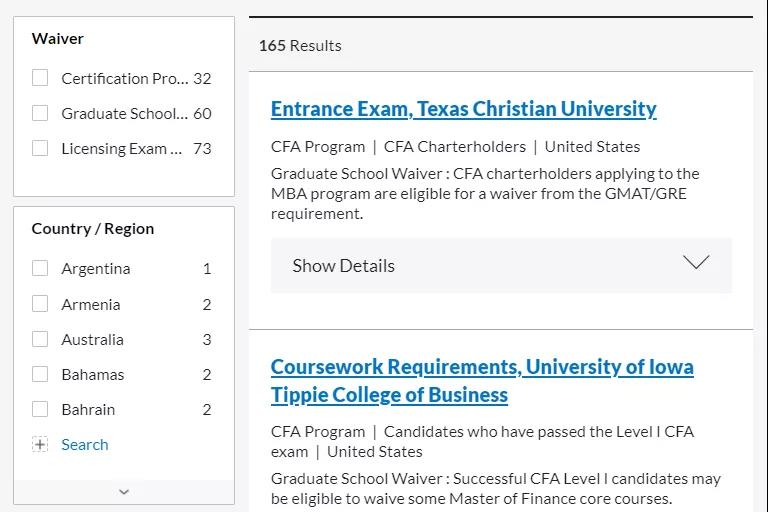Viewport: 768px width, 512px height.
Task: Enable the Bahamas country filter
Action: [x=40, y=374]
